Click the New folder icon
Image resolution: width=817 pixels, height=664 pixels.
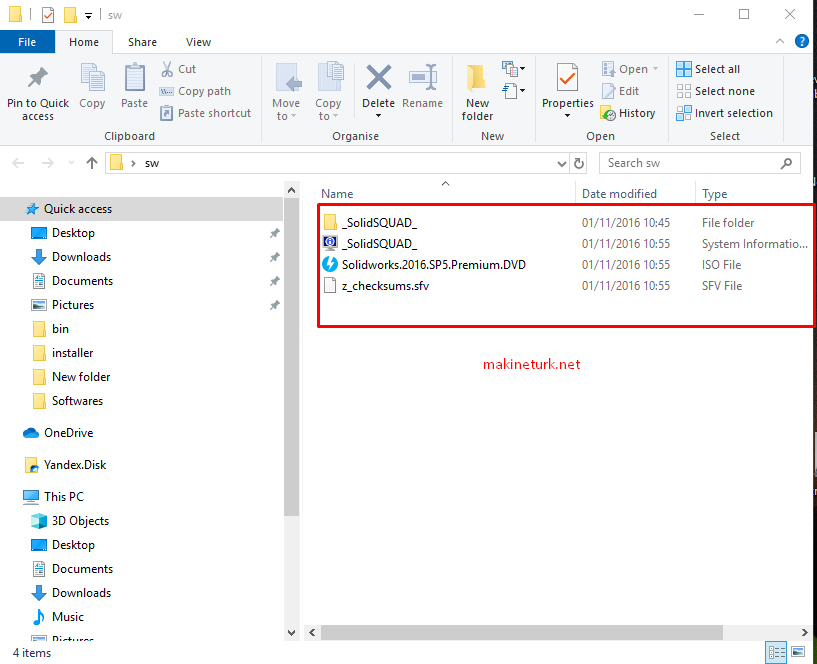[476, 78]
